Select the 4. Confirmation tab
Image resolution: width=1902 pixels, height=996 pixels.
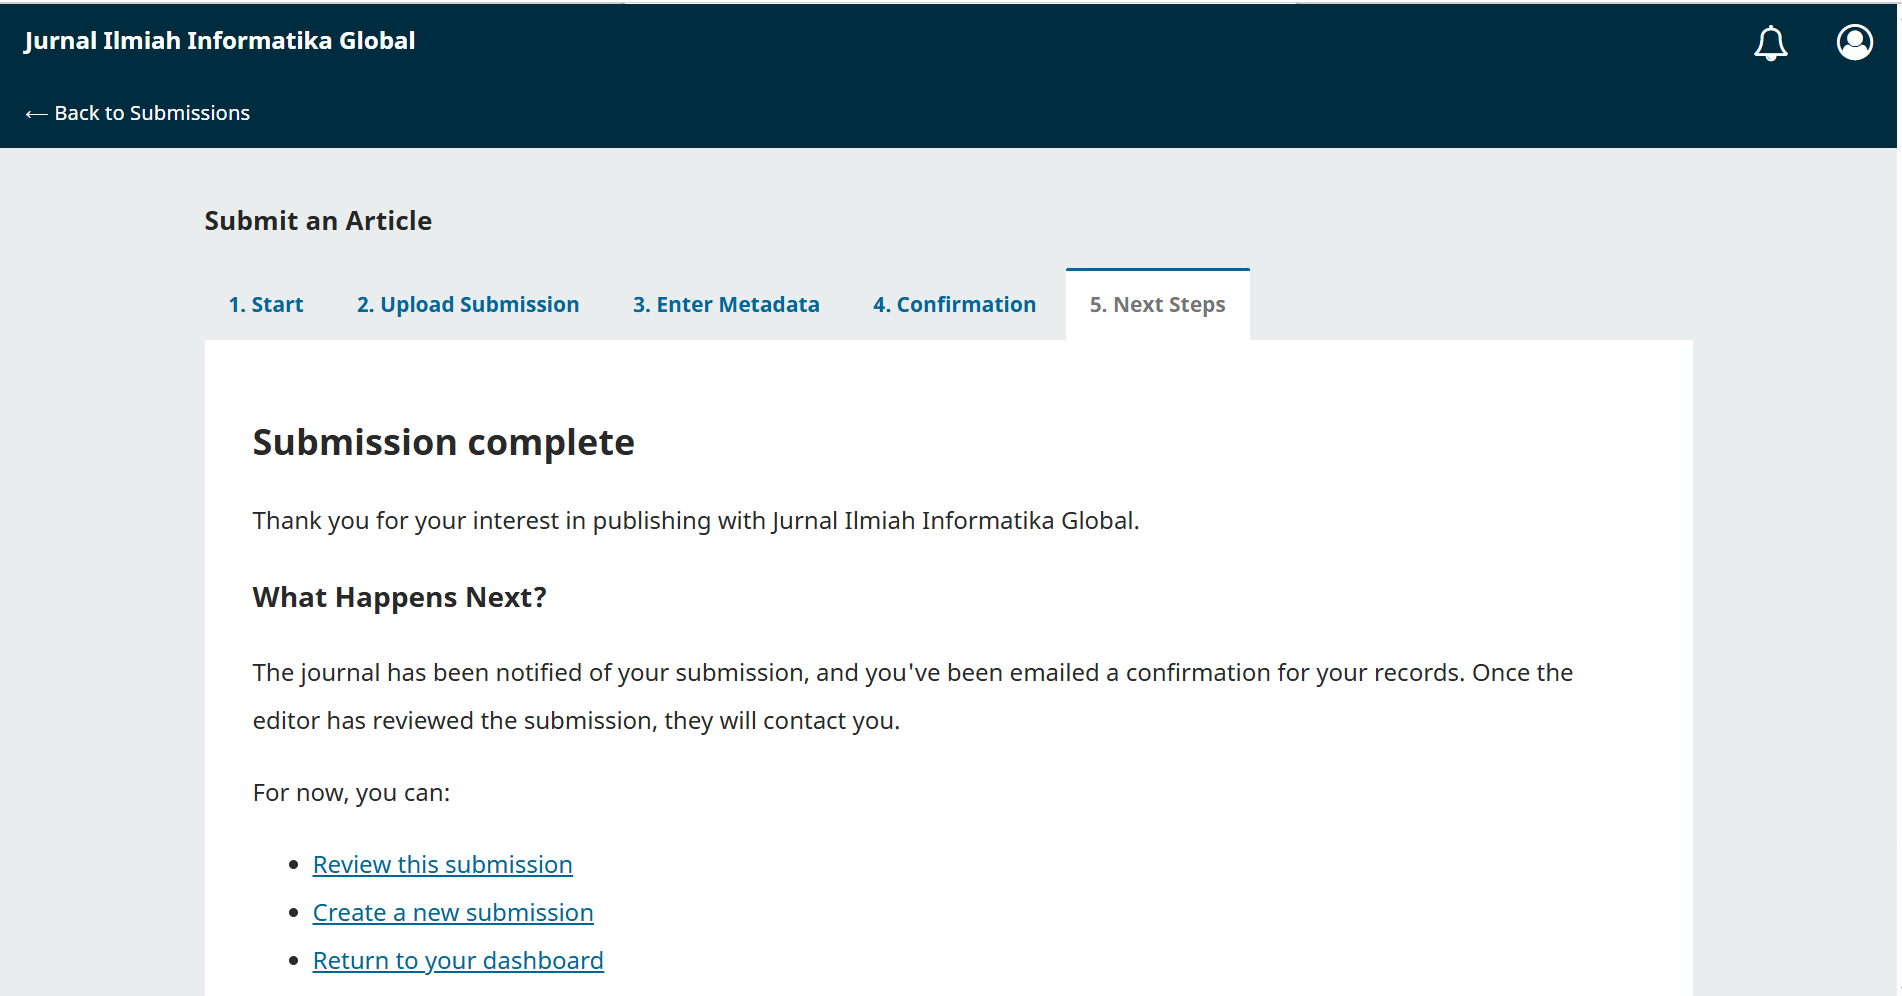(954, 304)
